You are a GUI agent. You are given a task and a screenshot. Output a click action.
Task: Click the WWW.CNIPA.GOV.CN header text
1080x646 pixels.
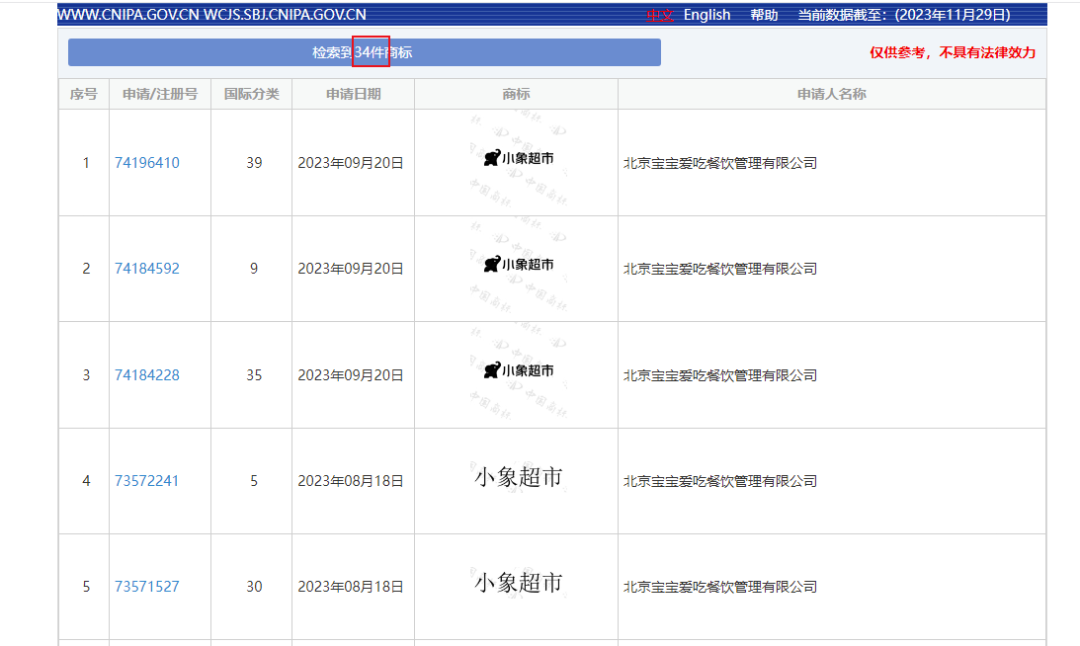point(128,14)
